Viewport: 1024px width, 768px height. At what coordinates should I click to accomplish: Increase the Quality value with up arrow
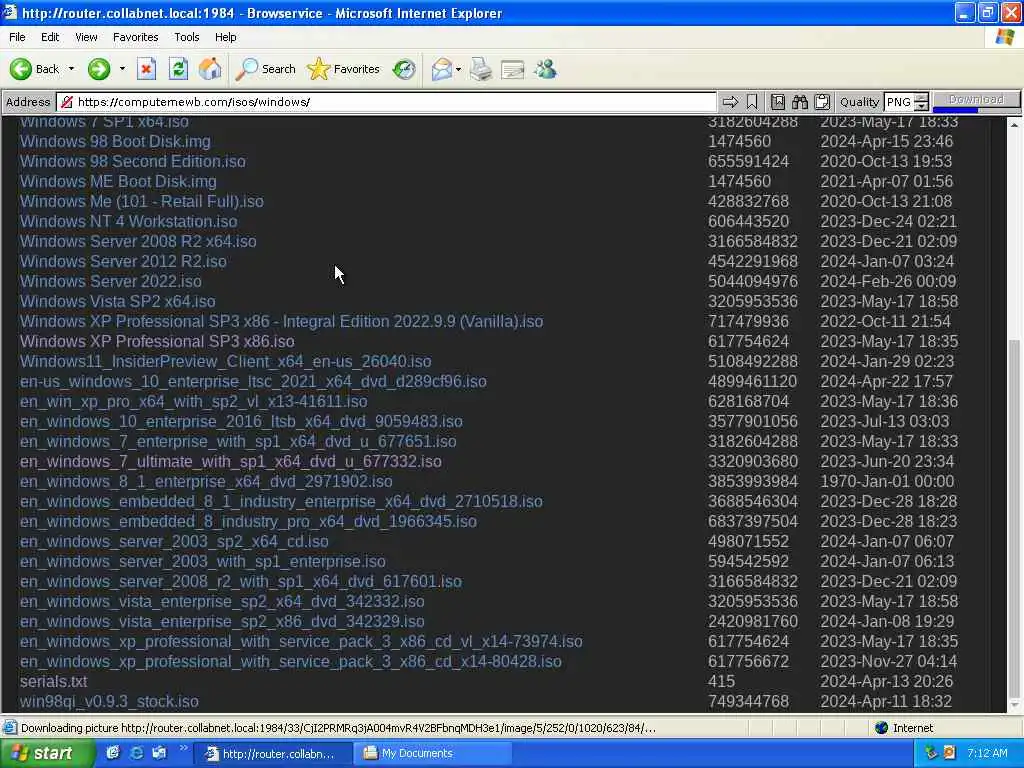coord(921,97)
